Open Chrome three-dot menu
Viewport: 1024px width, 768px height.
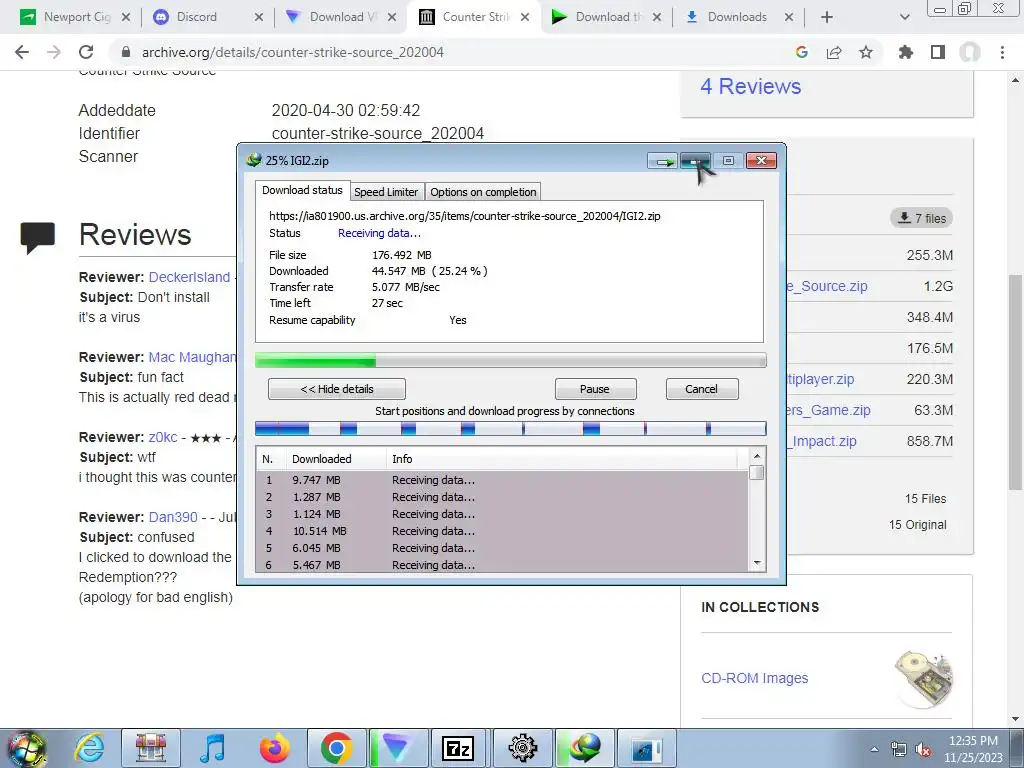click(x=1002, y=52)
